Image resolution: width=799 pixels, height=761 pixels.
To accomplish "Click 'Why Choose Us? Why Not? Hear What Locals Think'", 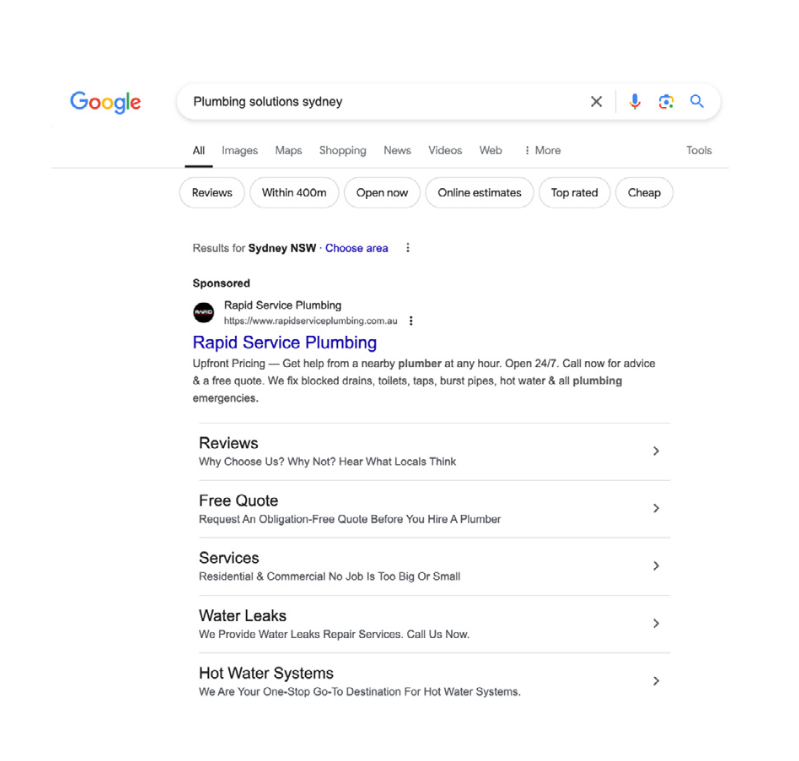I will coord(327,462).
